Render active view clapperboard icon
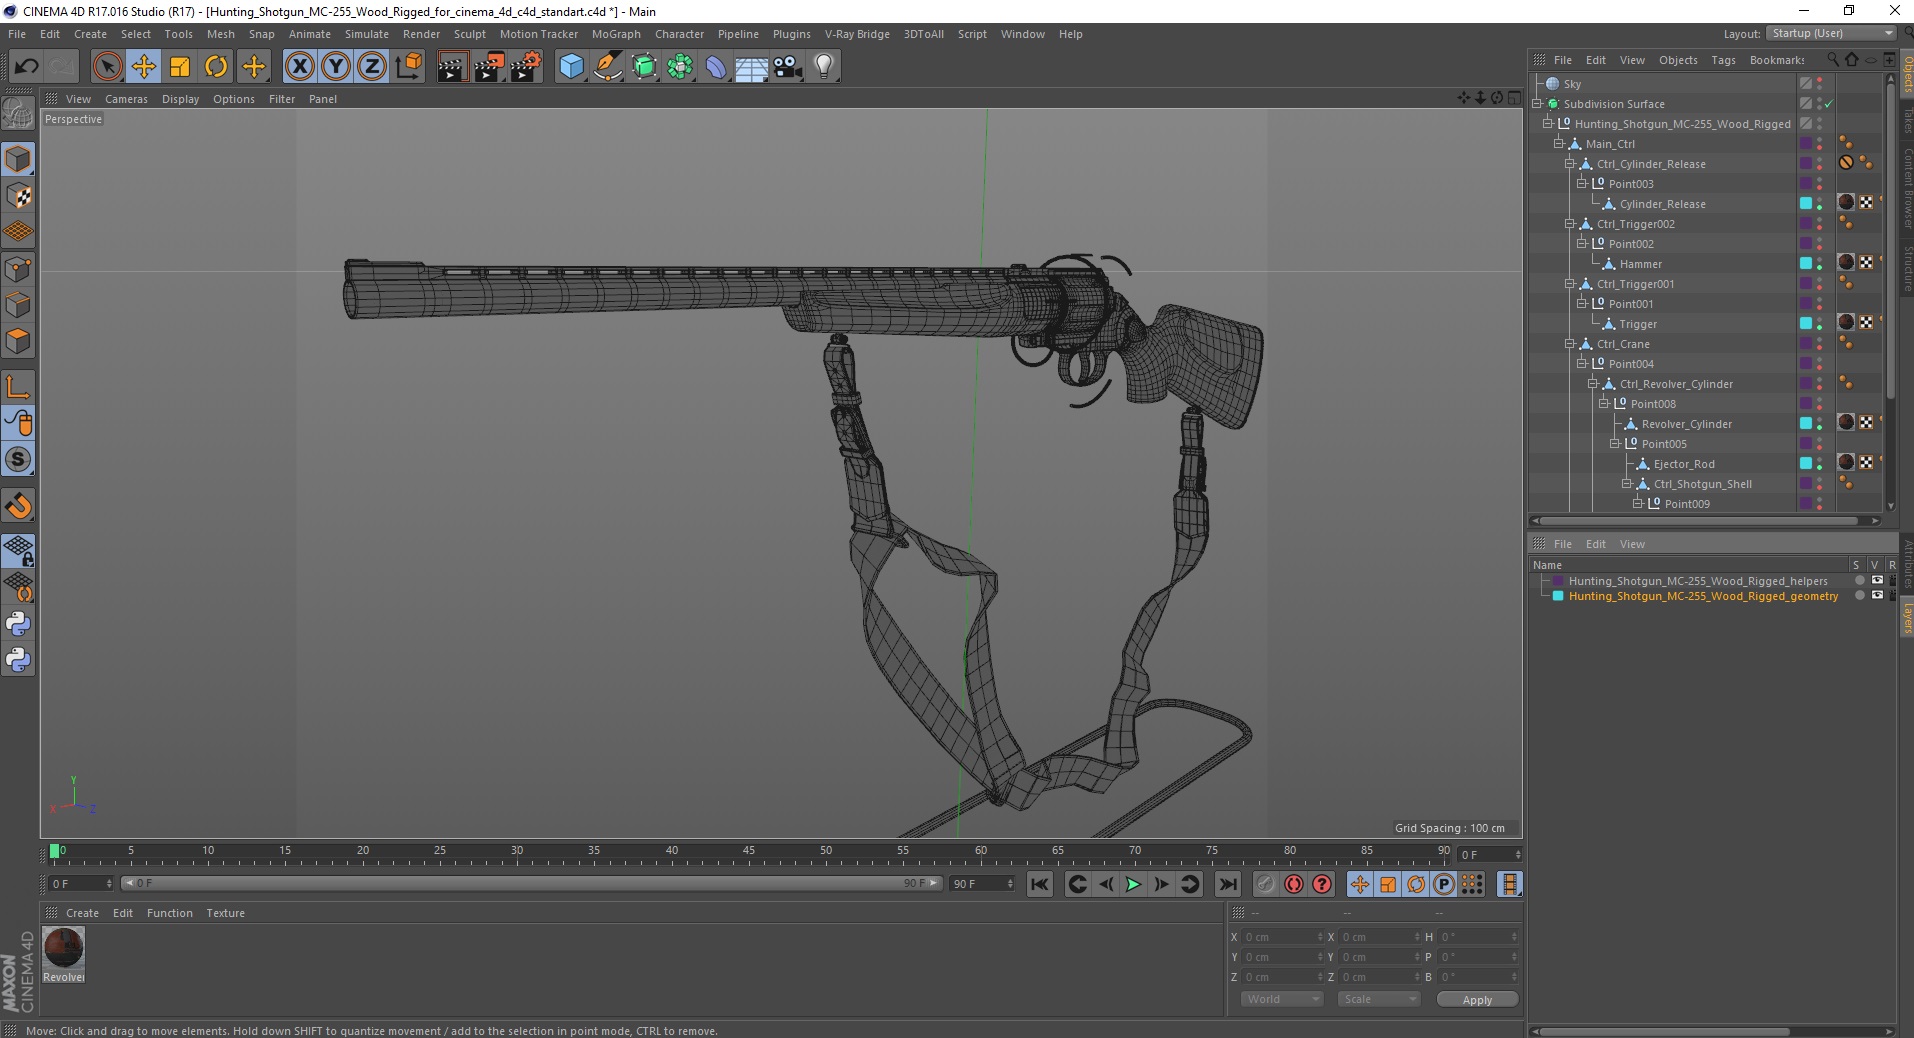 (x=451, y=67)
